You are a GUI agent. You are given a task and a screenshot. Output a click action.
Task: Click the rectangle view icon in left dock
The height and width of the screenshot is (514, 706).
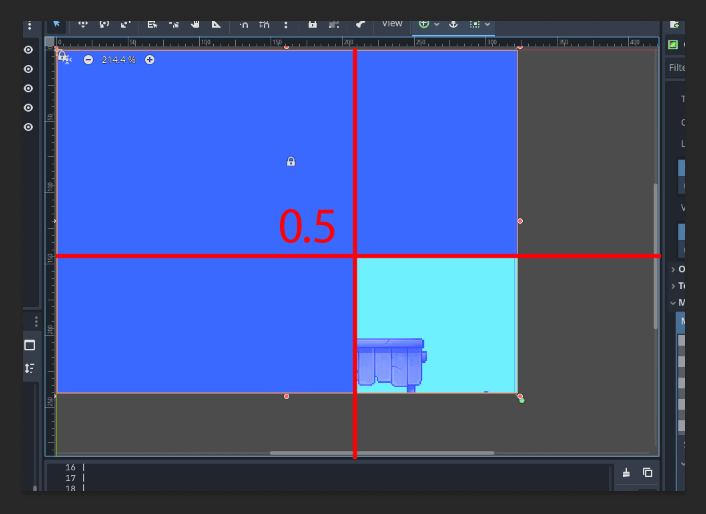pyautogui.click(x=30, y=345)
